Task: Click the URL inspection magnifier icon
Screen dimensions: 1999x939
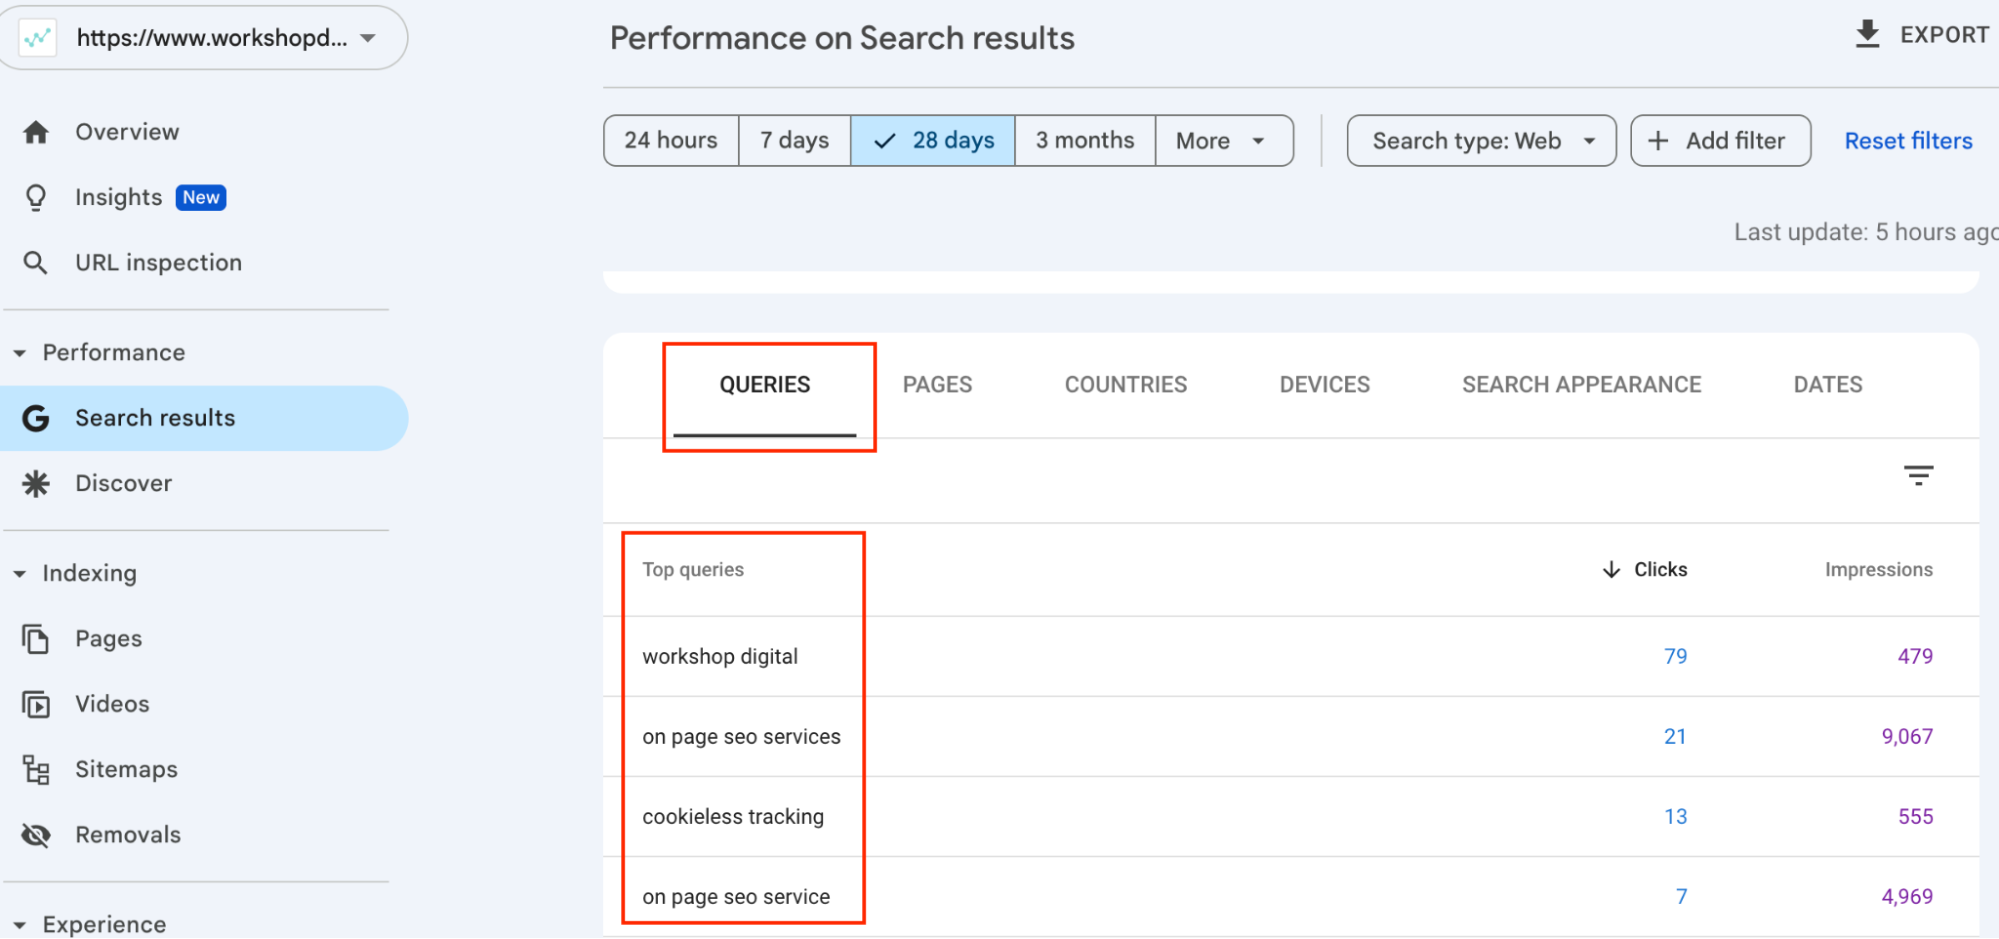Action: click(x=36, y=263)
